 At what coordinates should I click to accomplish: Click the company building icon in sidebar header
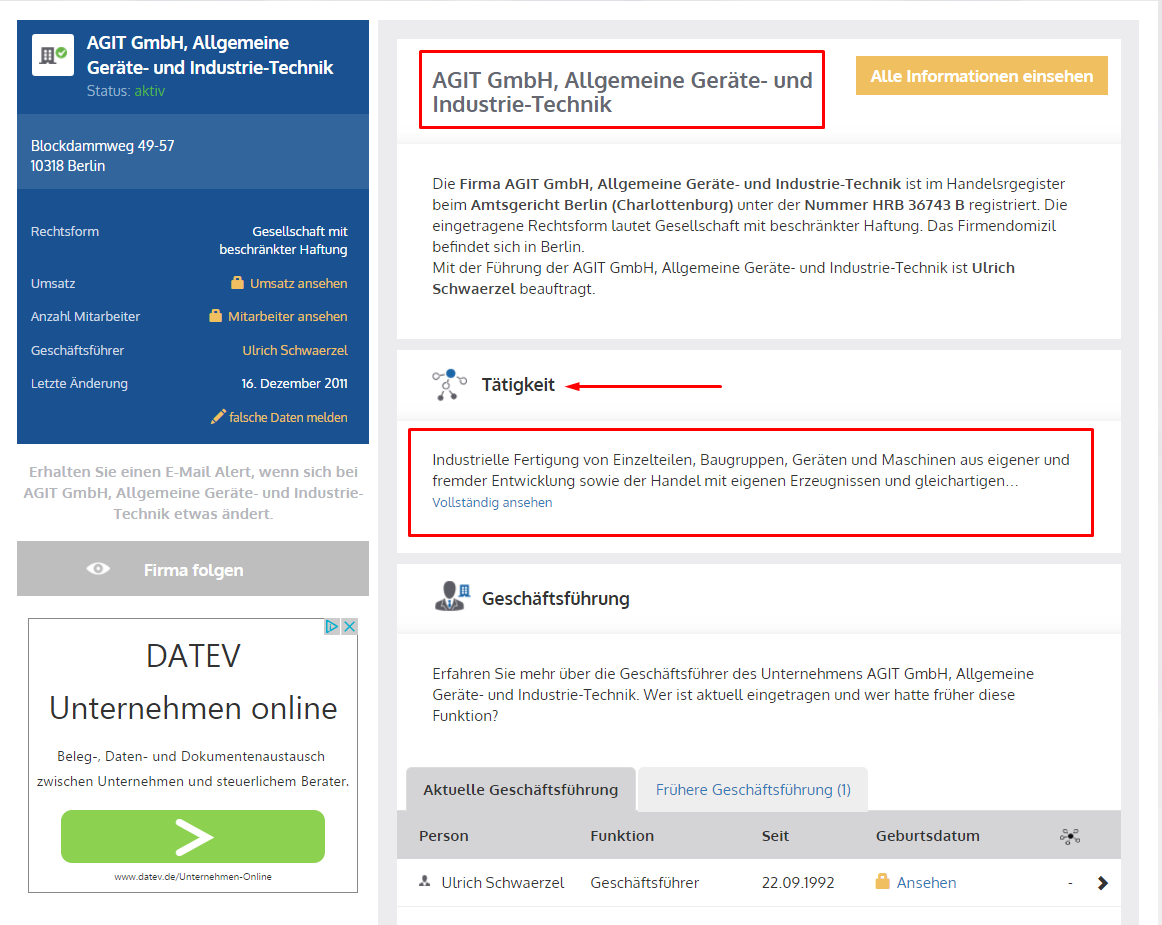click(53, 55)
